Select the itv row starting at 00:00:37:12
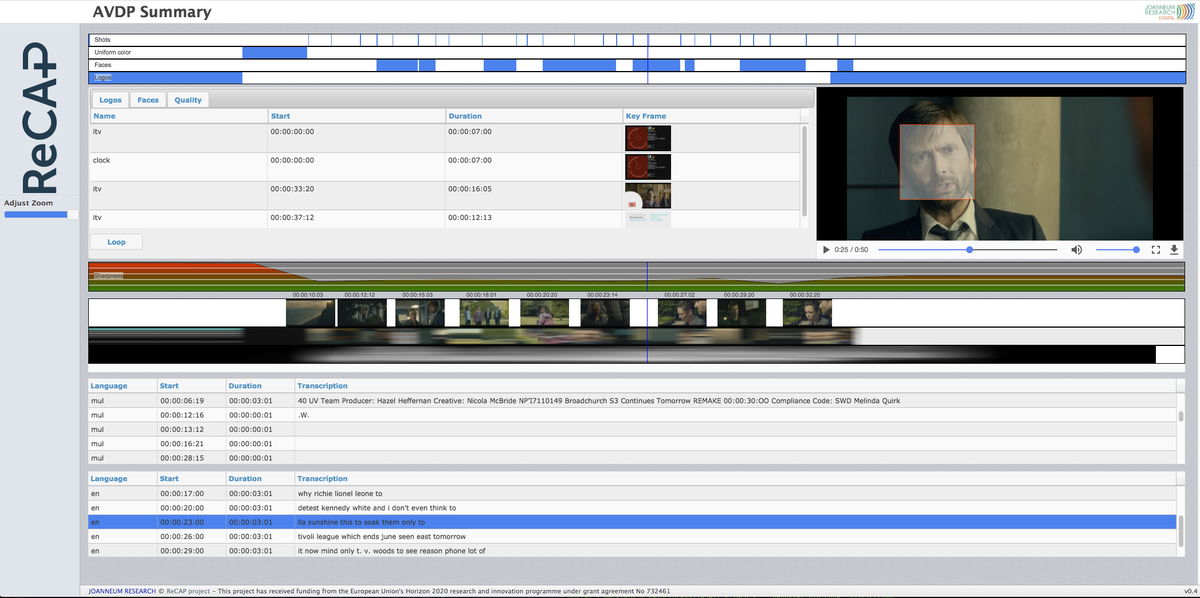1200x598 pixels. click(x=446, y=218)
